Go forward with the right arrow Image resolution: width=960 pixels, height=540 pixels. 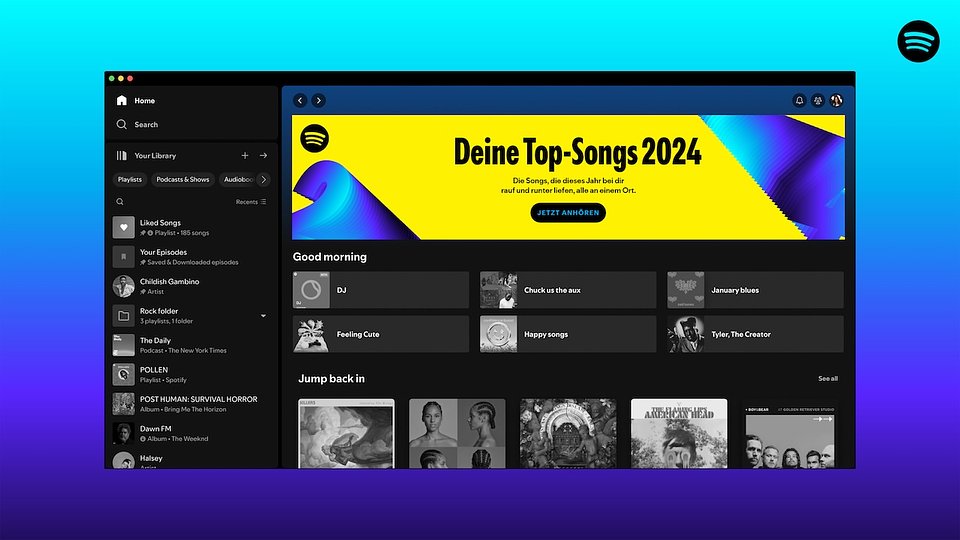point(318,101)
